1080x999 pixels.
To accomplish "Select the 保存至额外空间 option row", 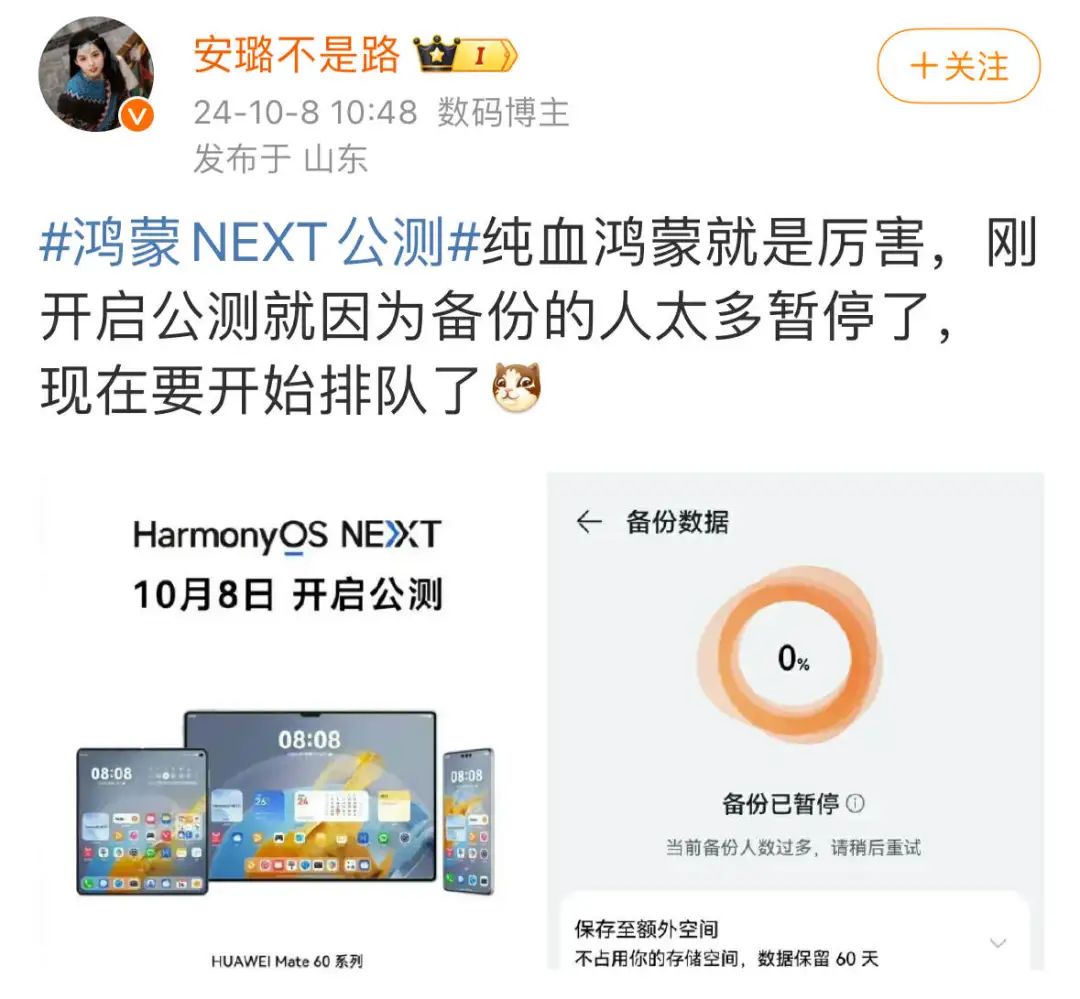I will (x=796, y=943).
